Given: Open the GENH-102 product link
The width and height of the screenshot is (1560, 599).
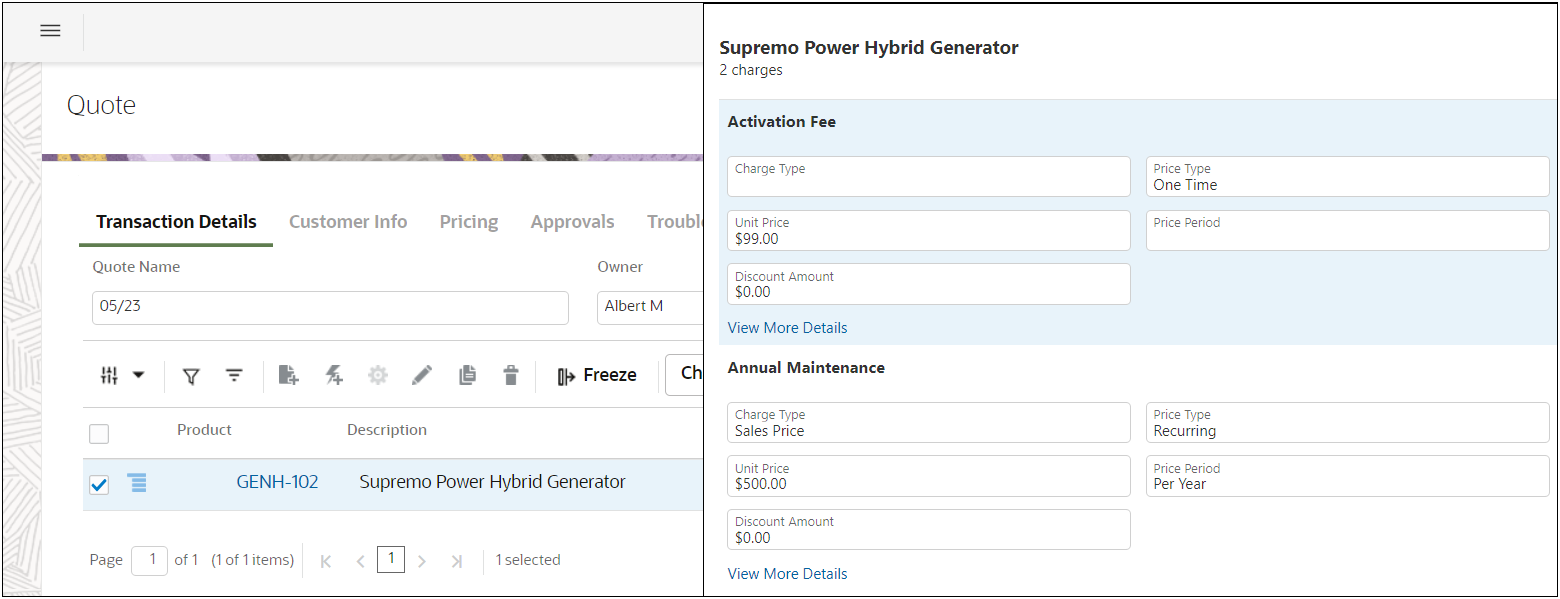Looking at the screenshot, I should tap(277, 482).
